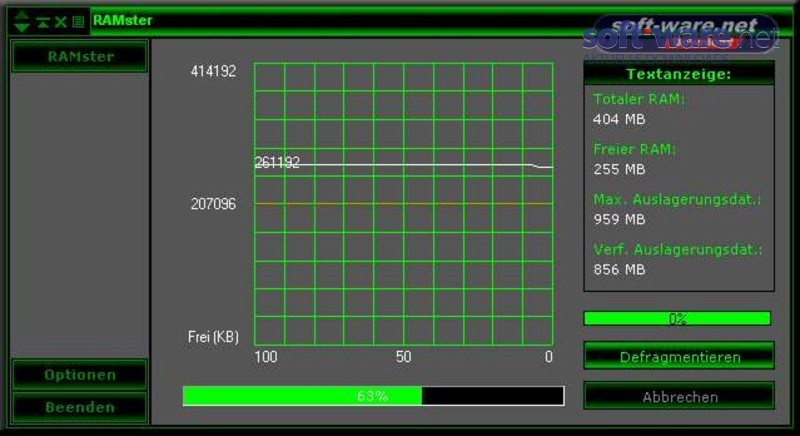Click the RAMster title bar text
The image size is (800, 436).
[x=122, y=20]
